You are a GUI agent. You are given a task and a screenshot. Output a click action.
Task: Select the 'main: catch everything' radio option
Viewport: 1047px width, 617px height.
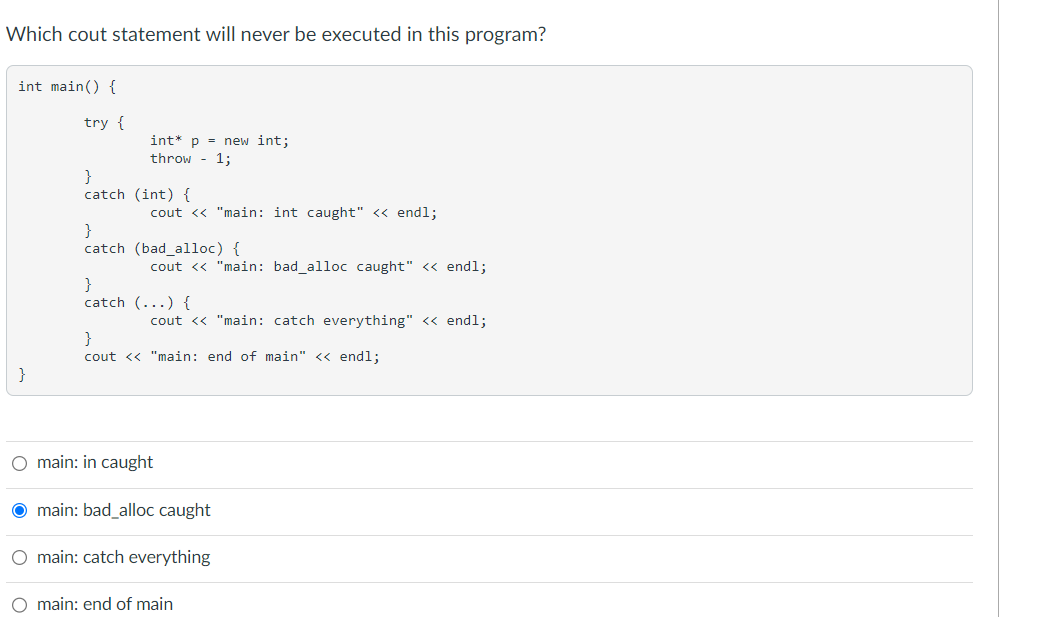(x=19, y=557)
